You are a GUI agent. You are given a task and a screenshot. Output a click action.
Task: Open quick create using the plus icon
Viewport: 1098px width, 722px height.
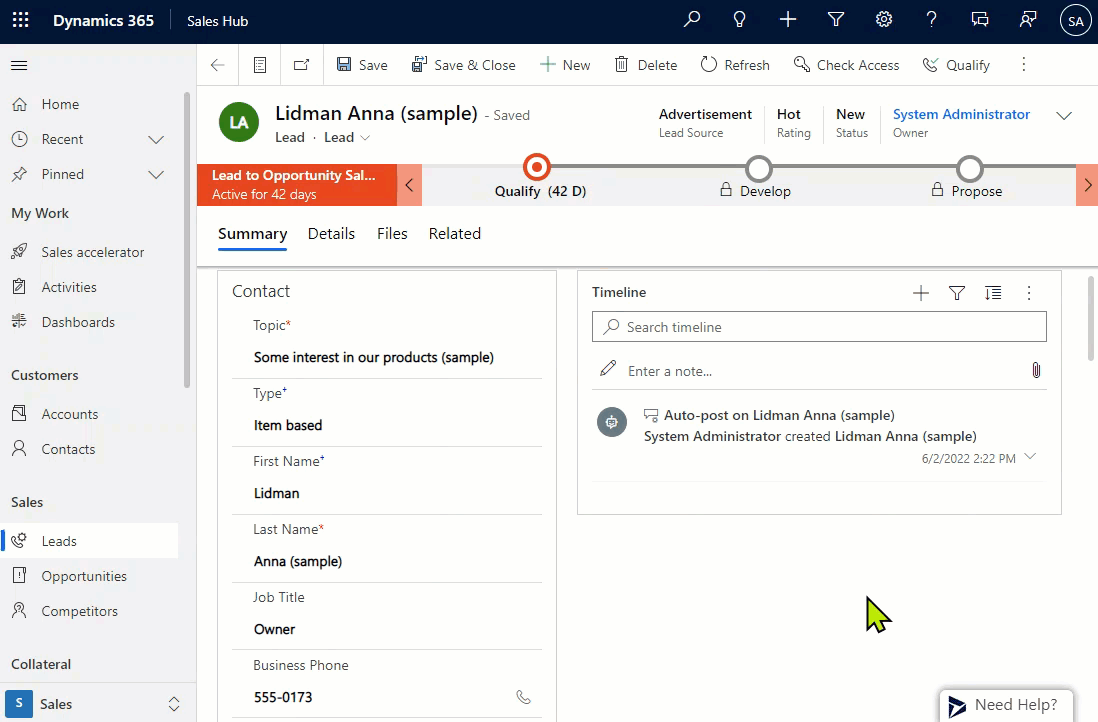(788, 19)
